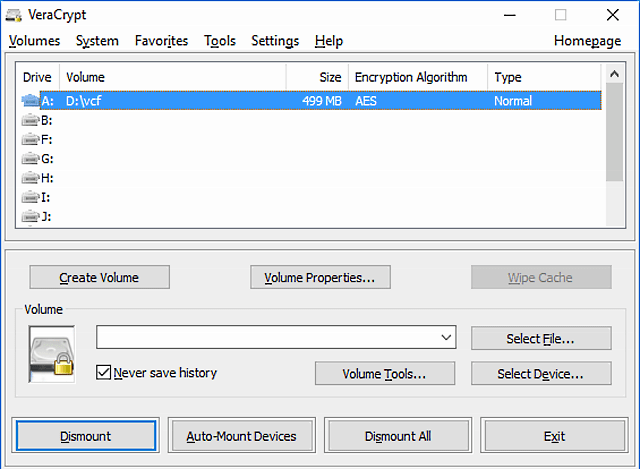Open the Favorites menu
This screenshot has width=640, height=469.
coord(161,41)
